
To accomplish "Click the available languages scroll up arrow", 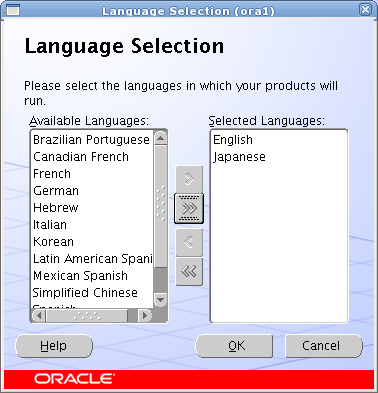I will point(161,138).
